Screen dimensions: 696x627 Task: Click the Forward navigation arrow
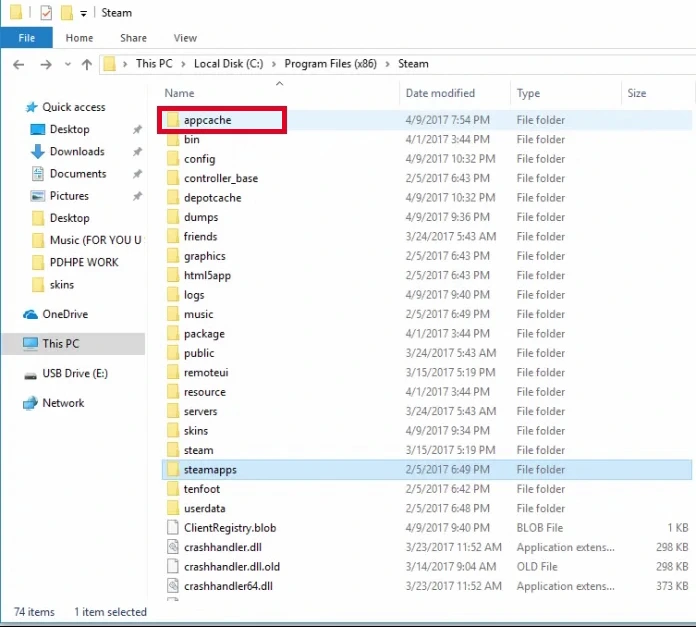[x=46, y=65]
